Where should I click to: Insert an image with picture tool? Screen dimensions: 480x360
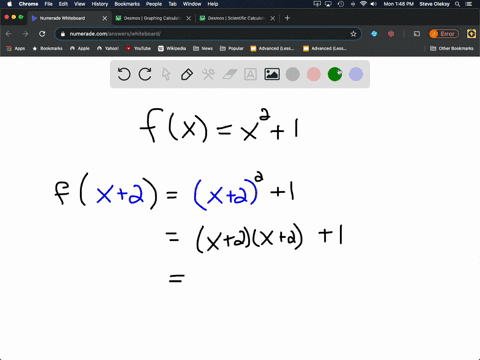[272, 74]
